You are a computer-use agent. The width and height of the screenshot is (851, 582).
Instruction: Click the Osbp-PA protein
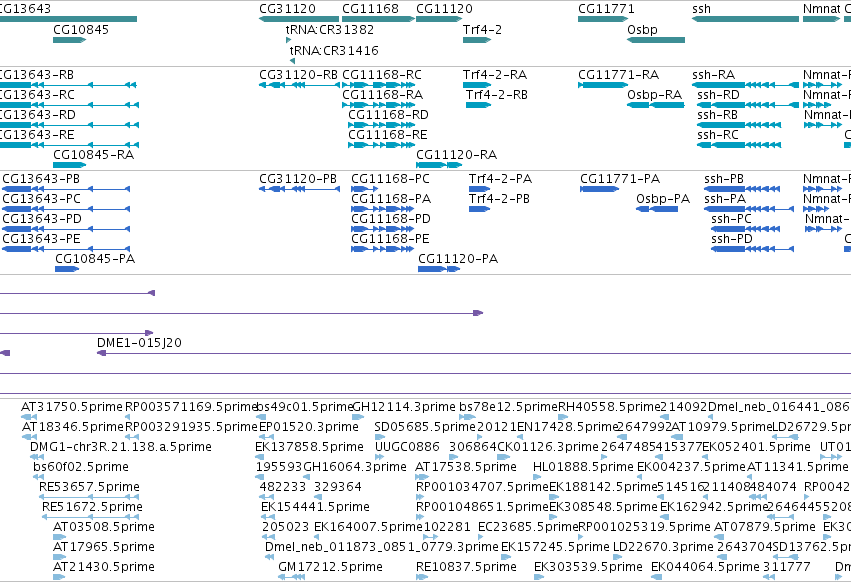pyautogui.click(x=657, y=209)
